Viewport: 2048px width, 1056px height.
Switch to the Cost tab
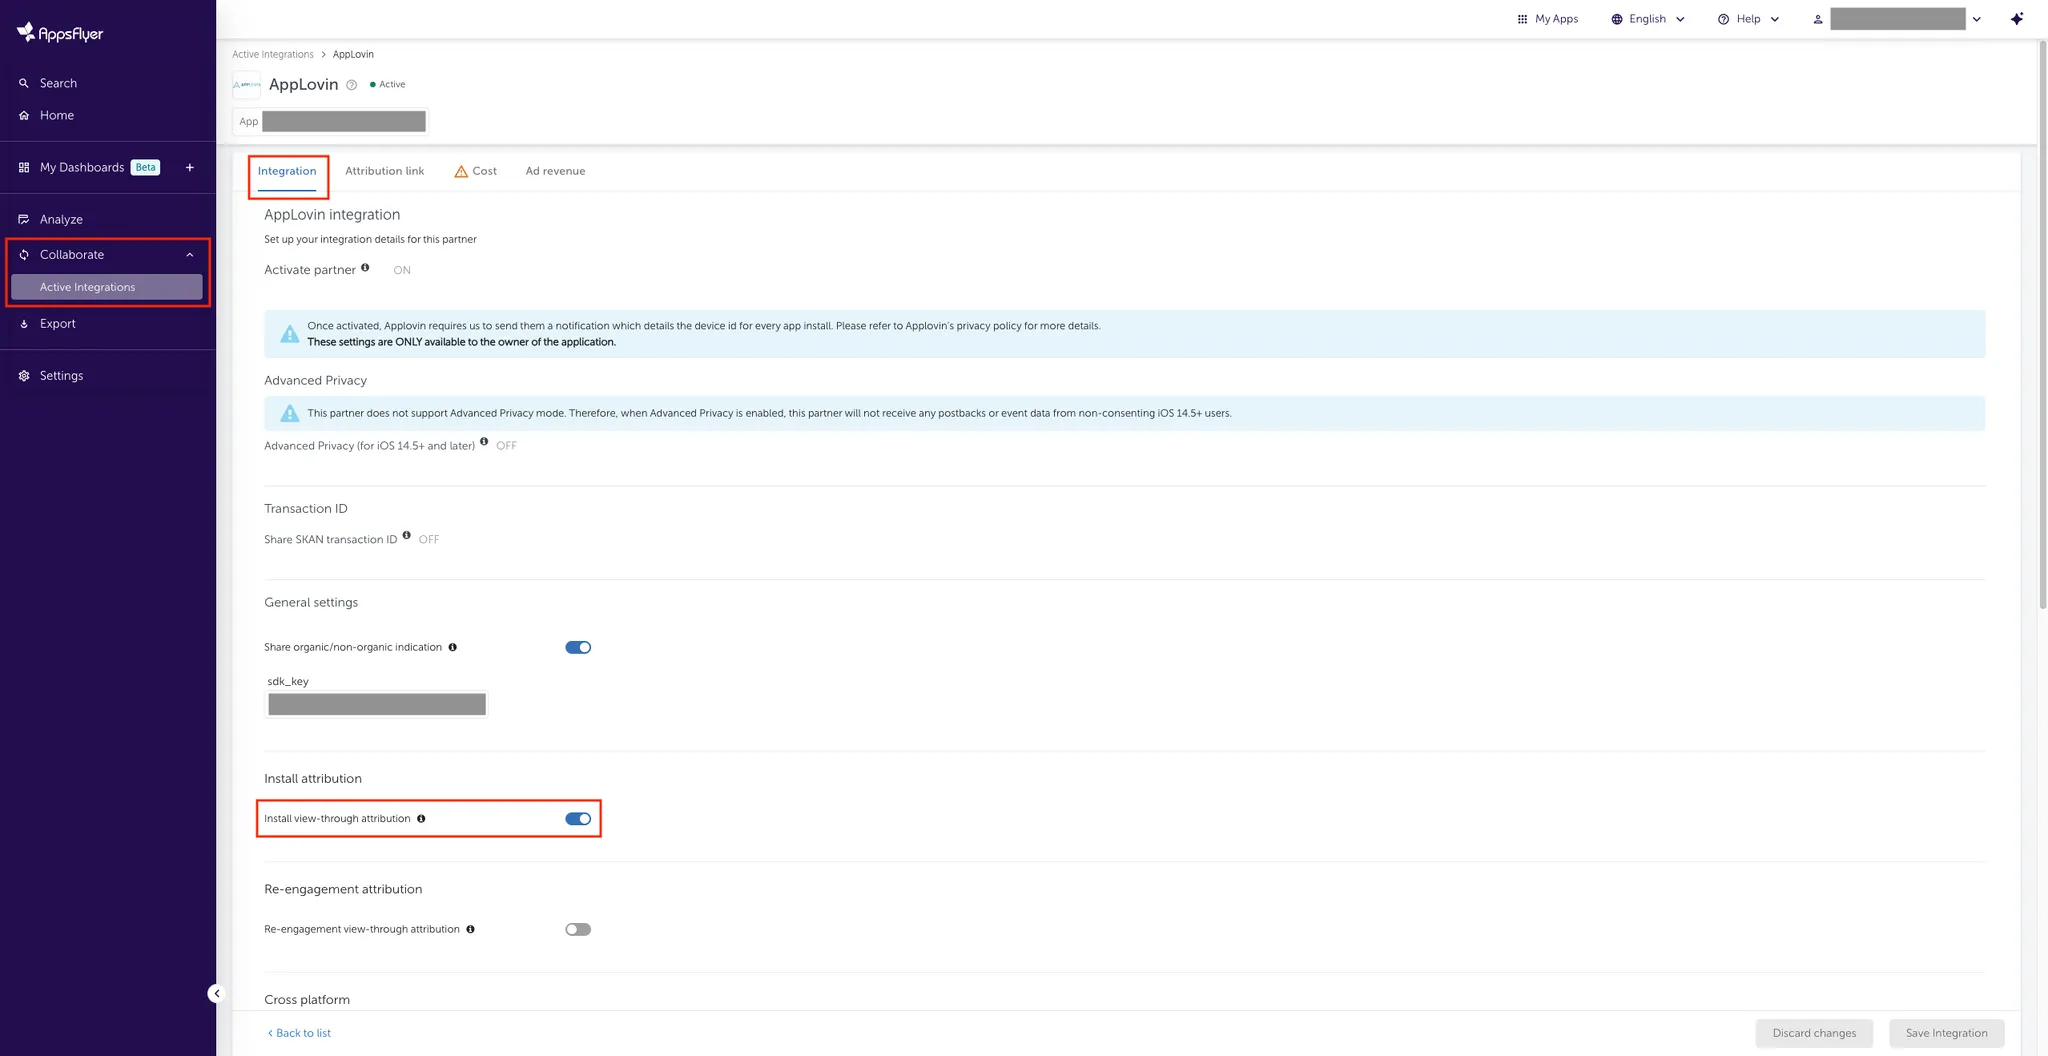(476, 171)
